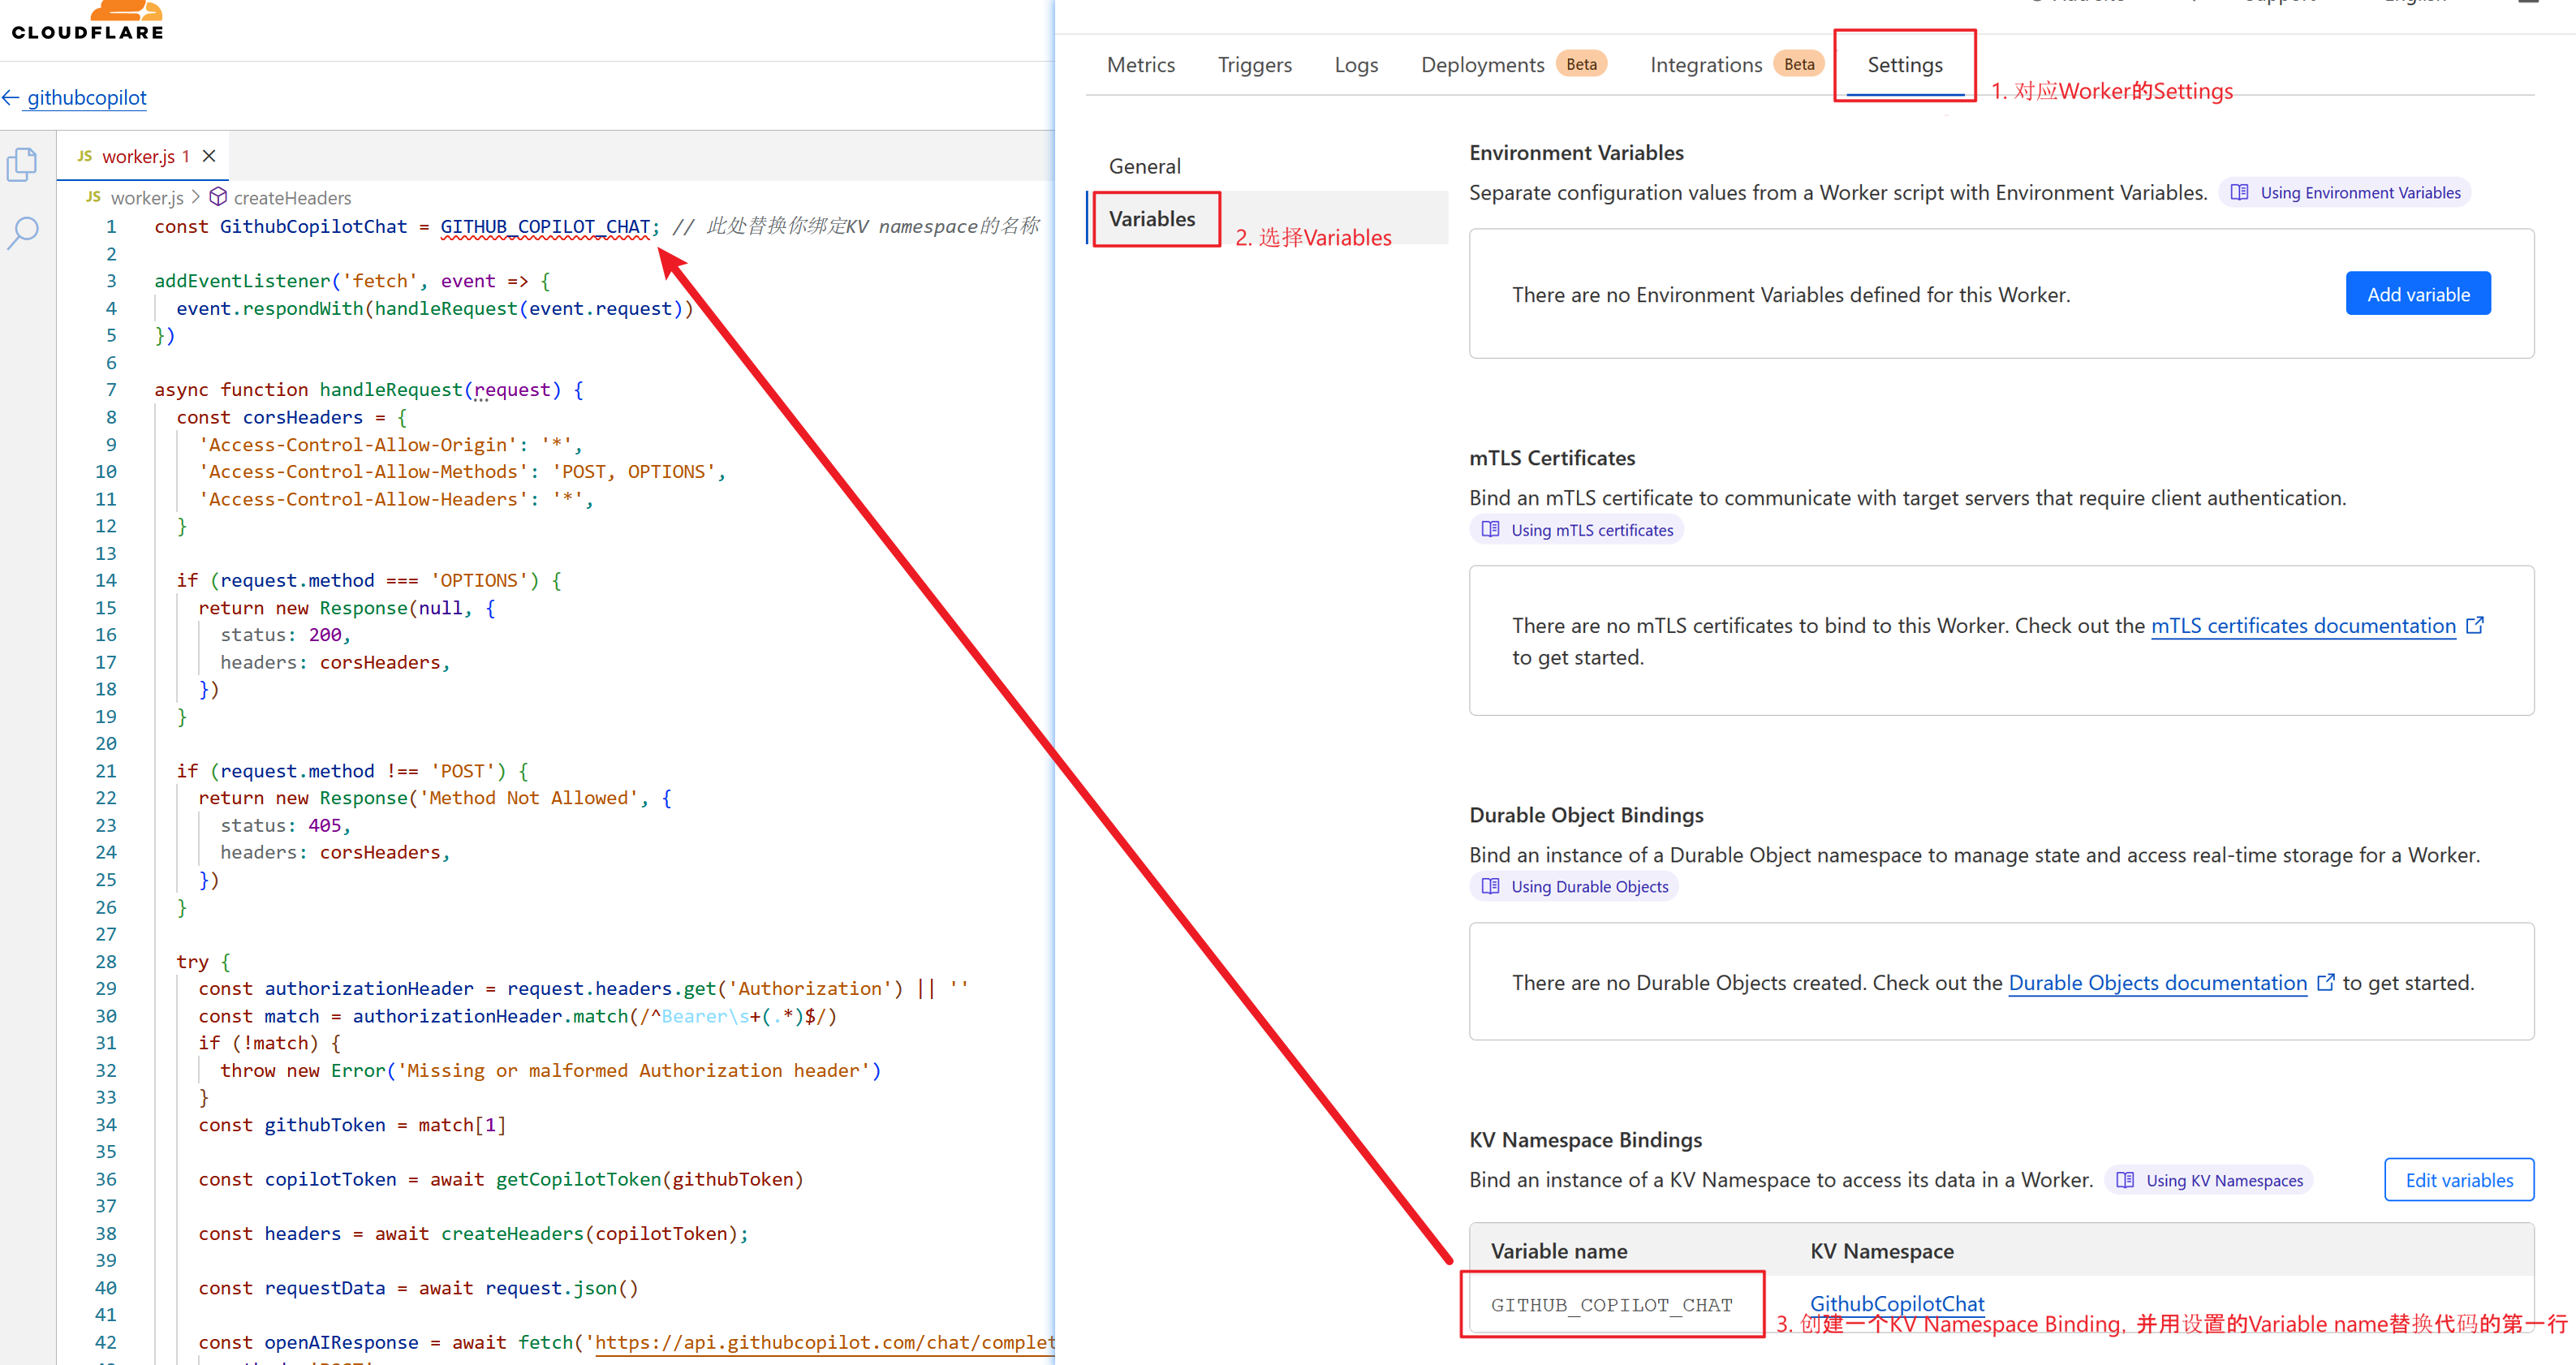Open Using KV Namespaces docs badge
This screenshot has width=2576, height=1365.
pyautogui.click(x=2209, y=1180)
